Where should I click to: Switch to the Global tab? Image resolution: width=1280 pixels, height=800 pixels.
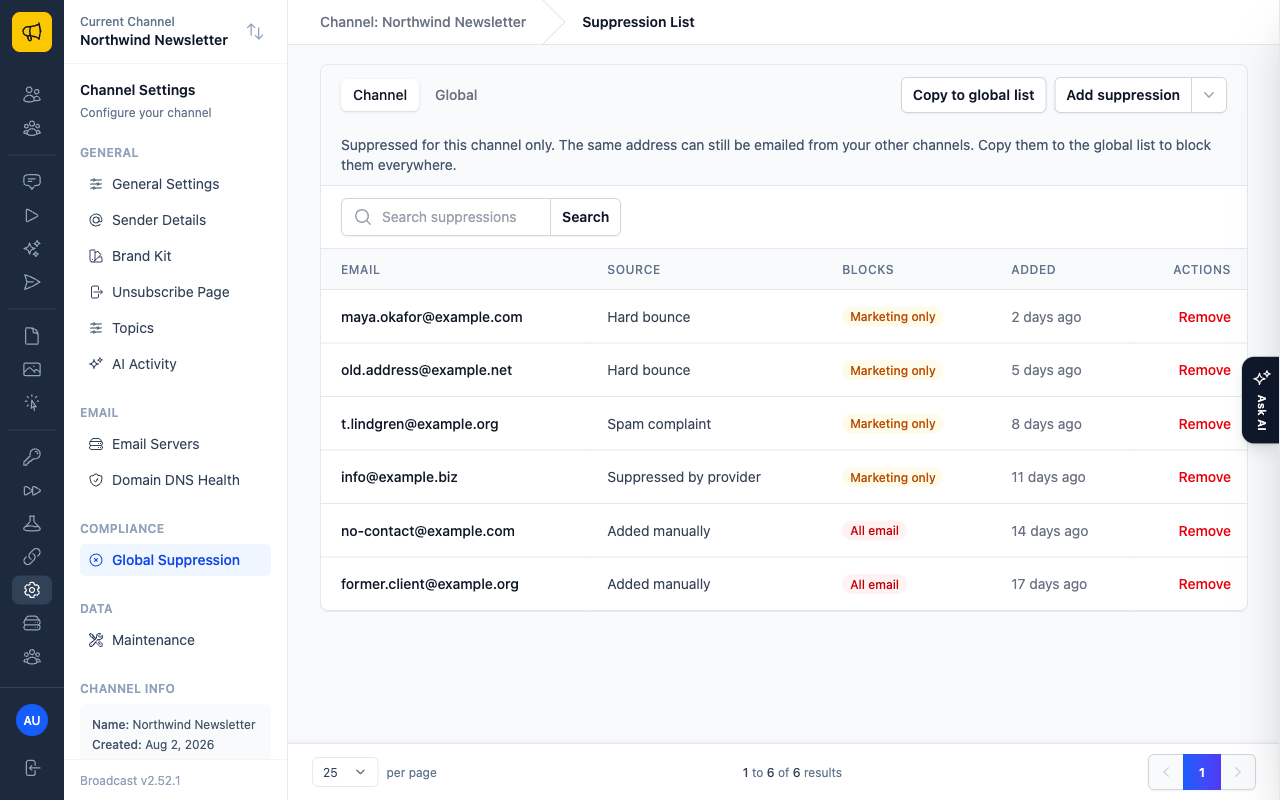[456, 95]
